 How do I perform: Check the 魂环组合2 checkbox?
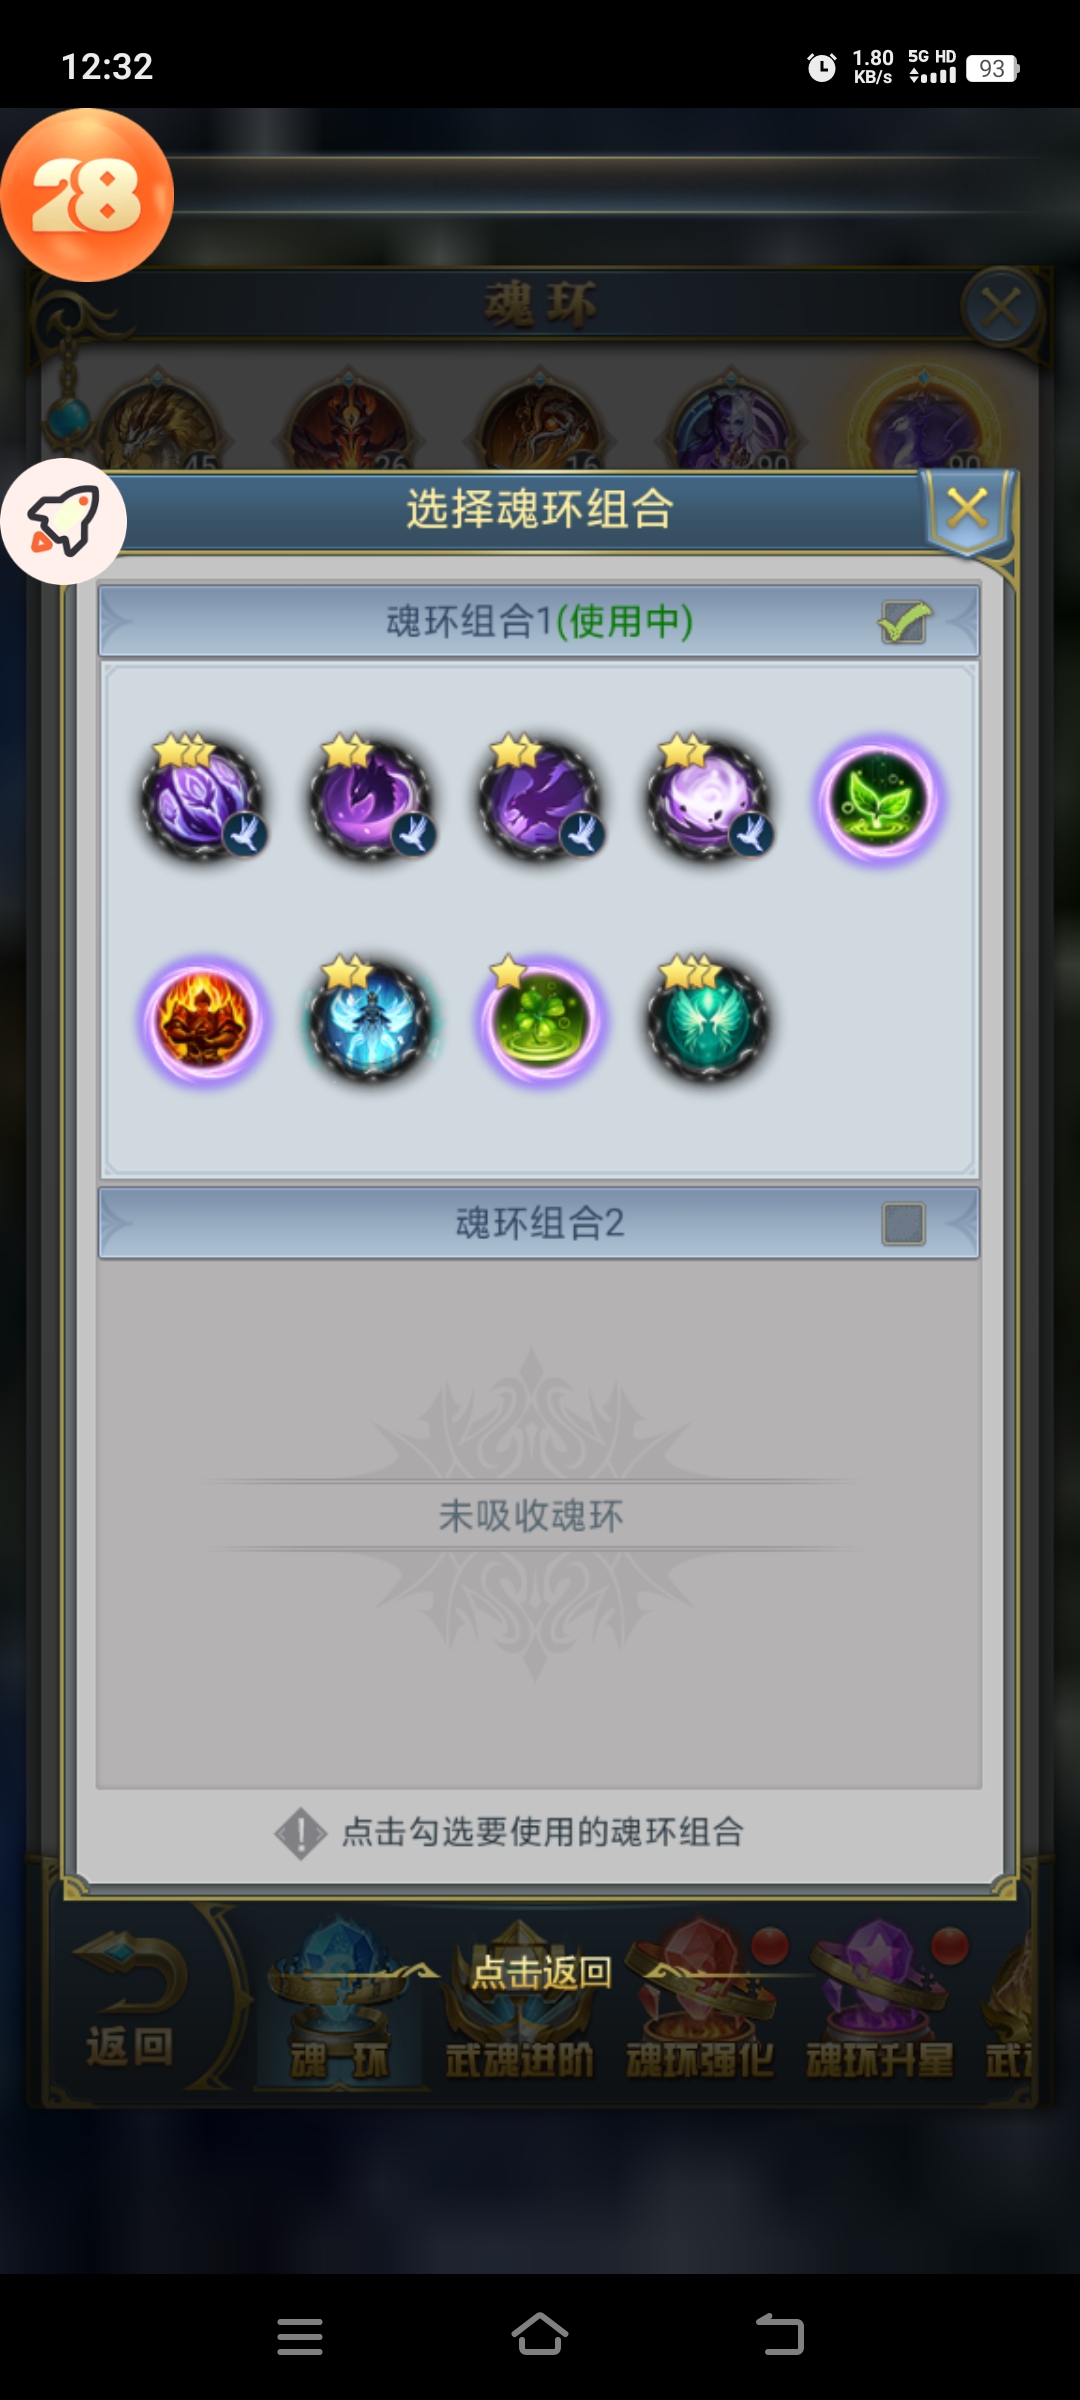(904, 1224)
